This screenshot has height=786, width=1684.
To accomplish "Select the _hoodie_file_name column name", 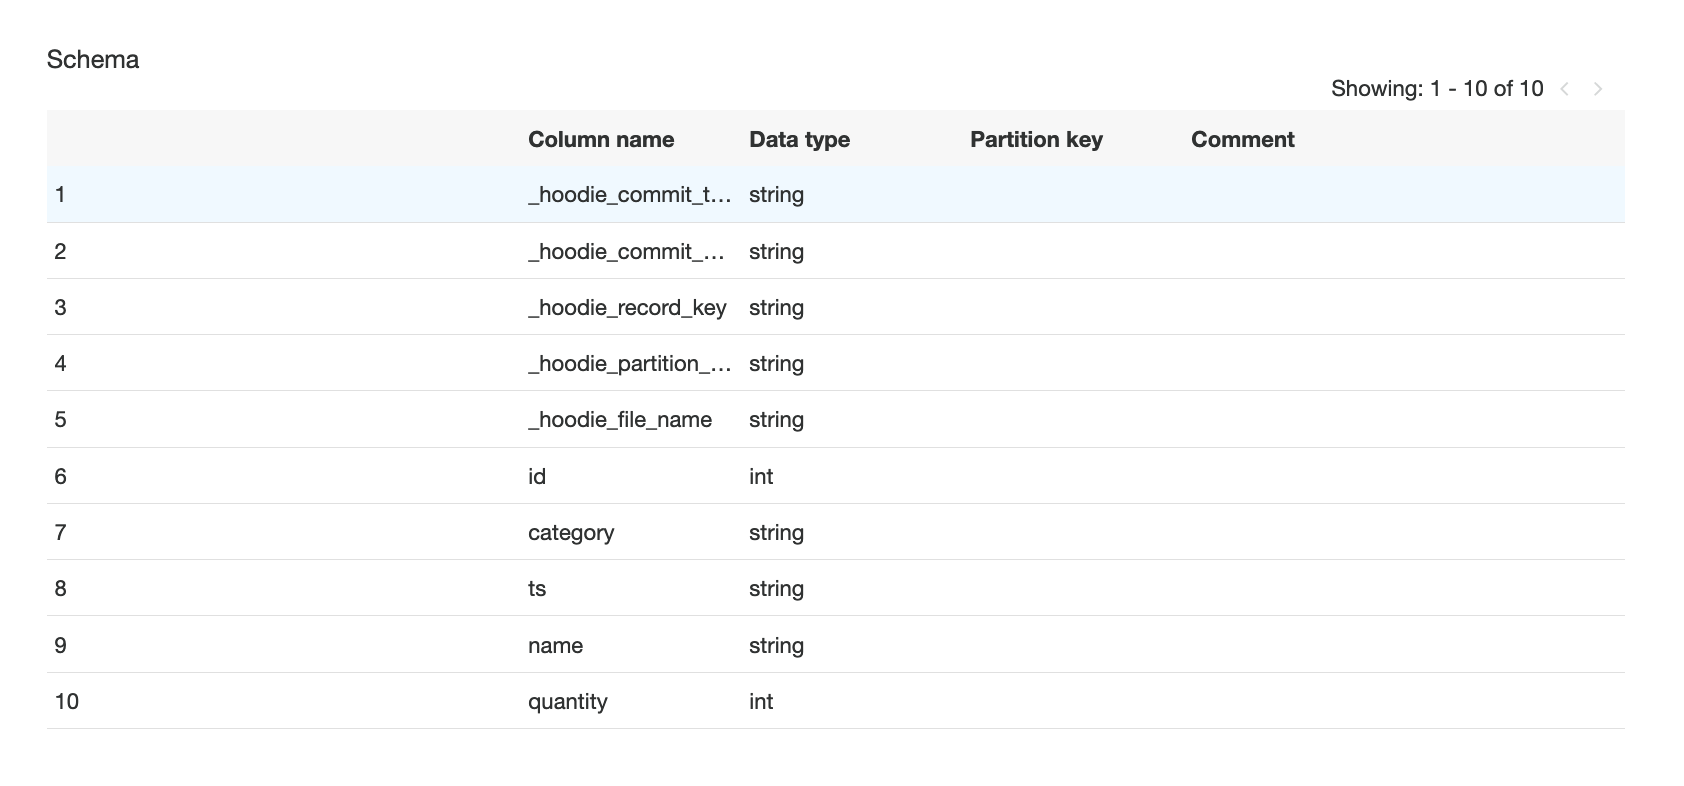I will click(x=620, y=420).
